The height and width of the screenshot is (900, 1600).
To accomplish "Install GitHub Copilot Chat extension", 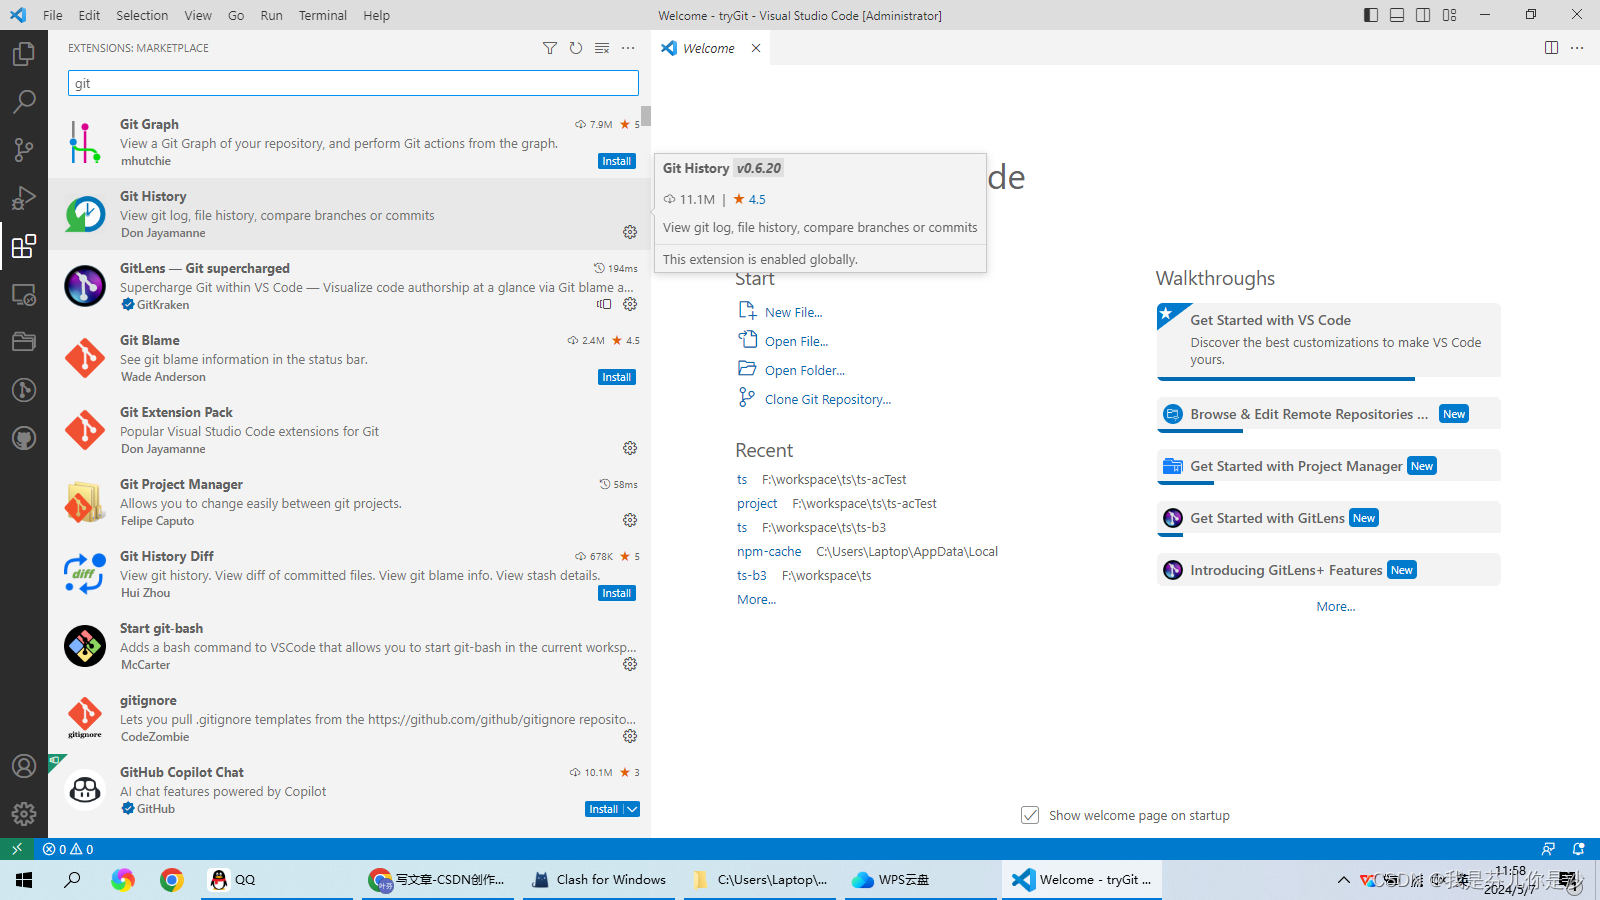I will [x=604, y=809].
